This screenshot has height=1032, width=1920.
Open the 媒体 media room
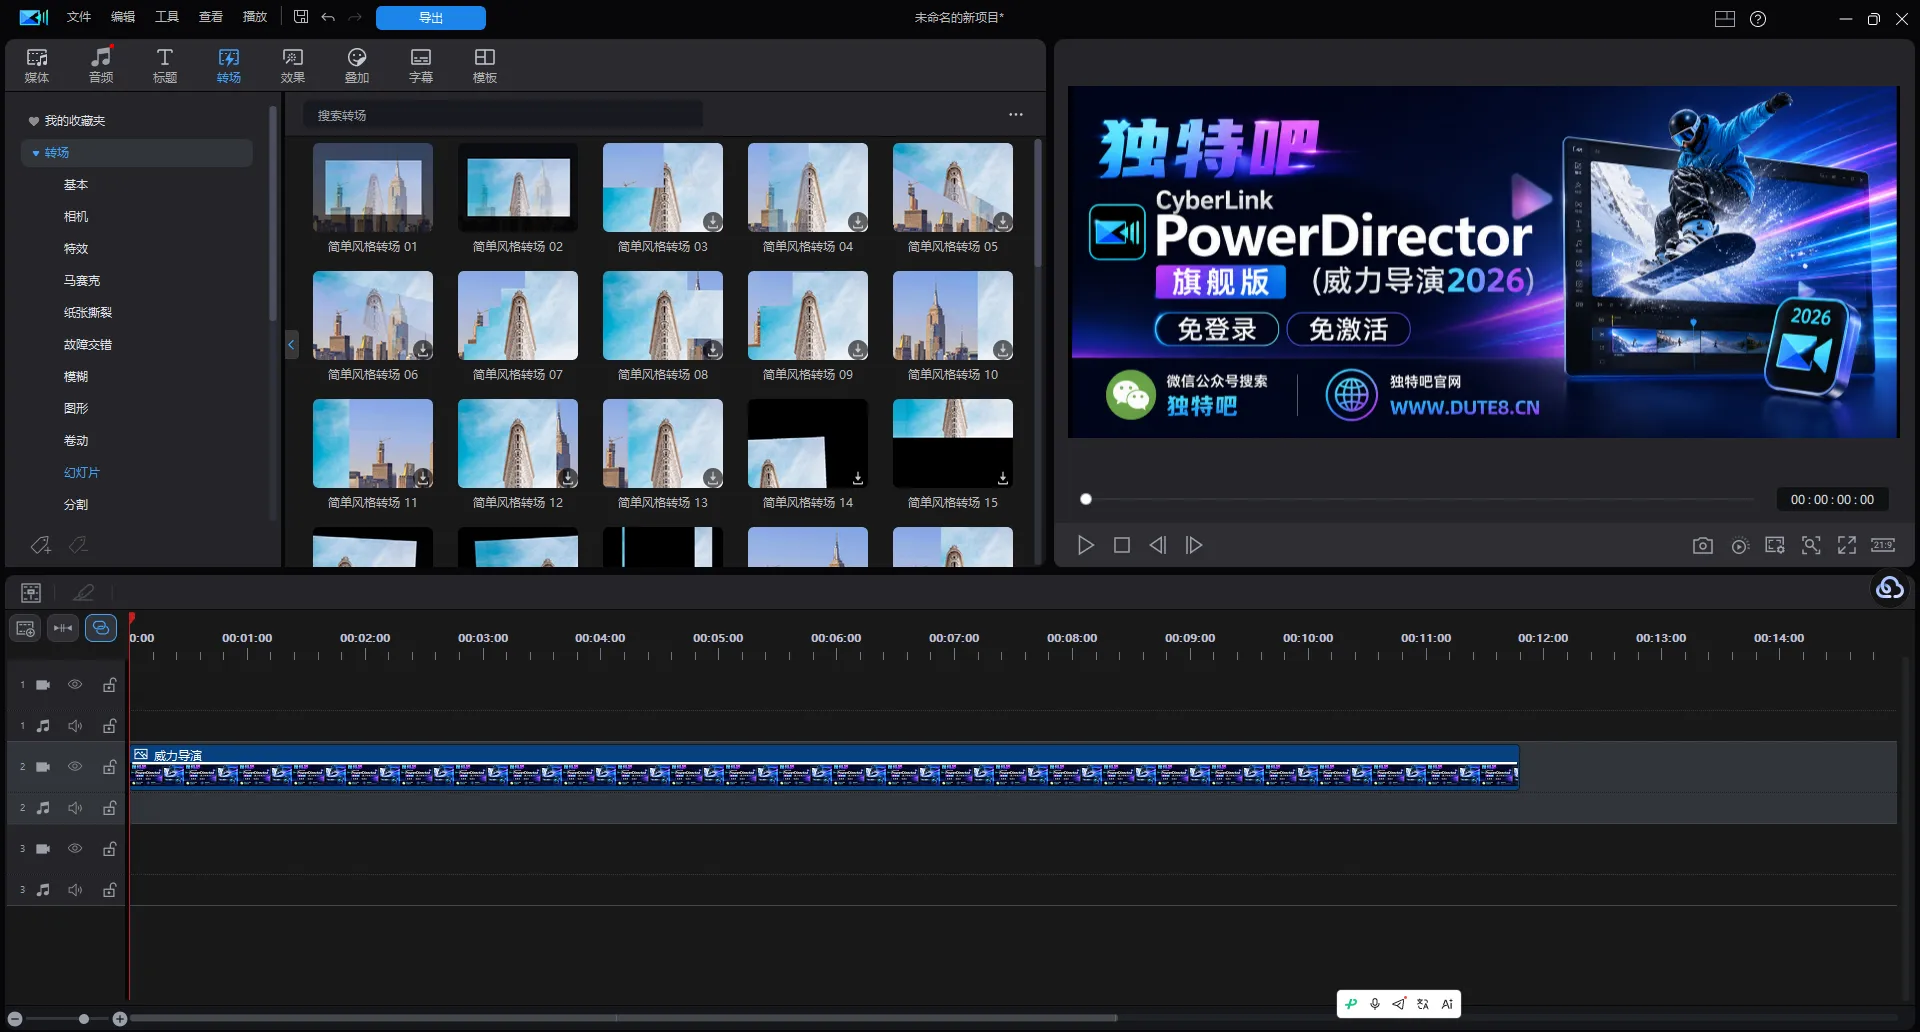(37, 65)
